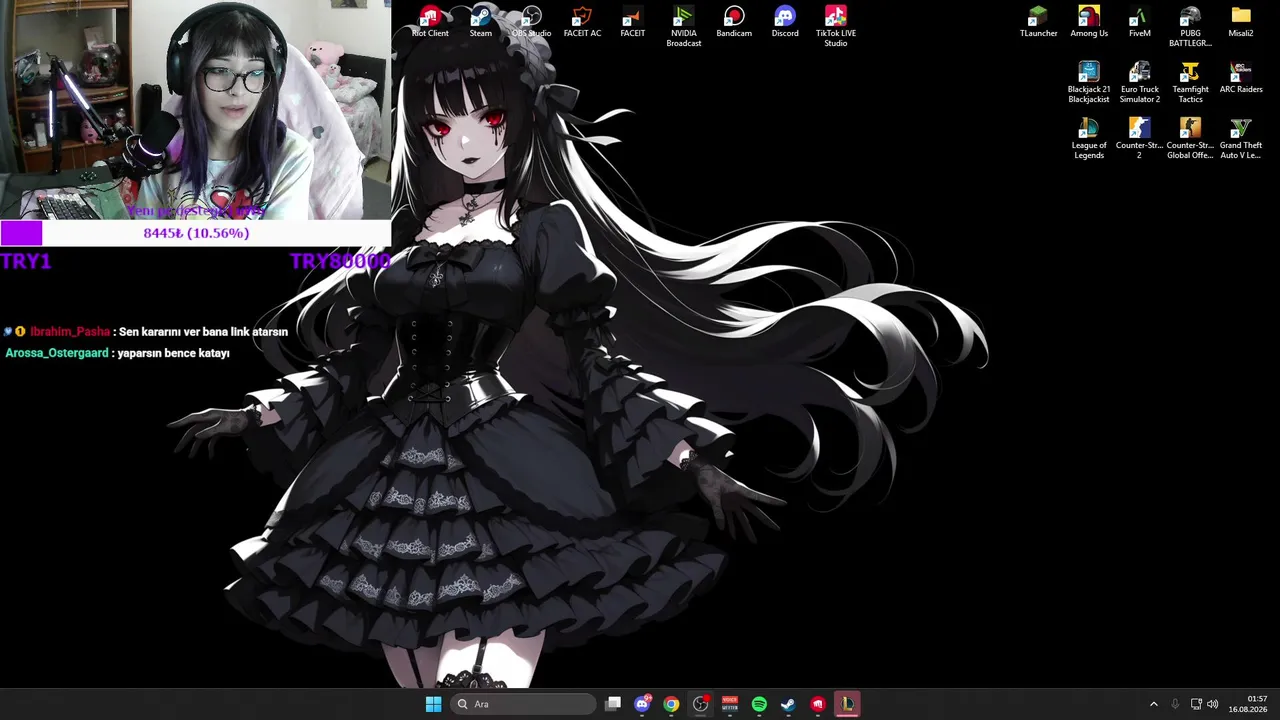Select the OBS Studio desktop icon
The image size is (1280, 720).
pyautogui.click(x=531, y=22)
